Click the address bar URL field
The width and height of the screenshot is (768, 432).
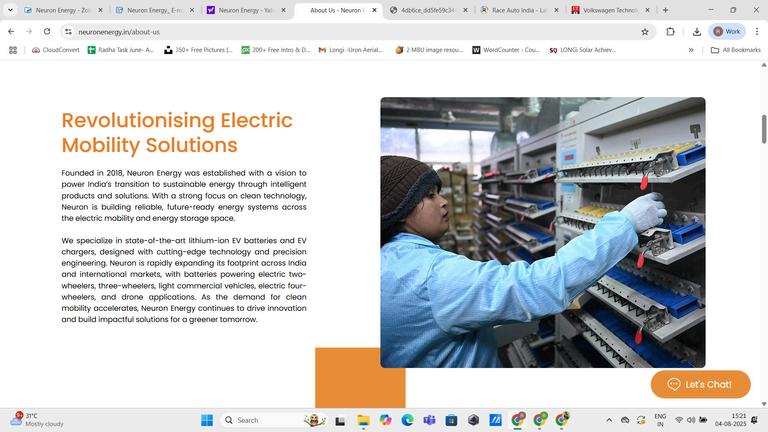(x=358, y=31)
